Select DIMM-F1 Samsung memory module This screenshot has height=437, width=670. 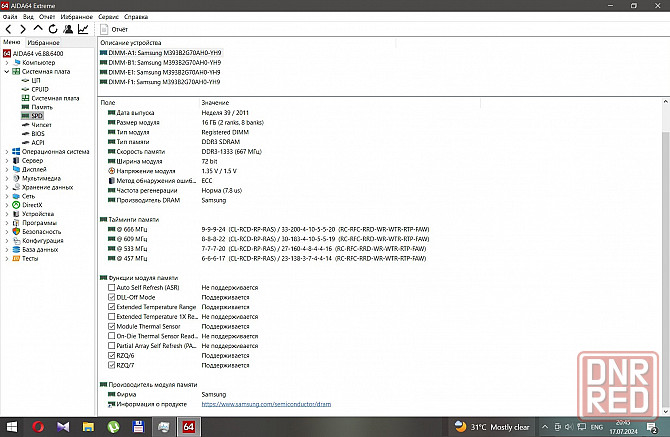click(x=161, y=82)
